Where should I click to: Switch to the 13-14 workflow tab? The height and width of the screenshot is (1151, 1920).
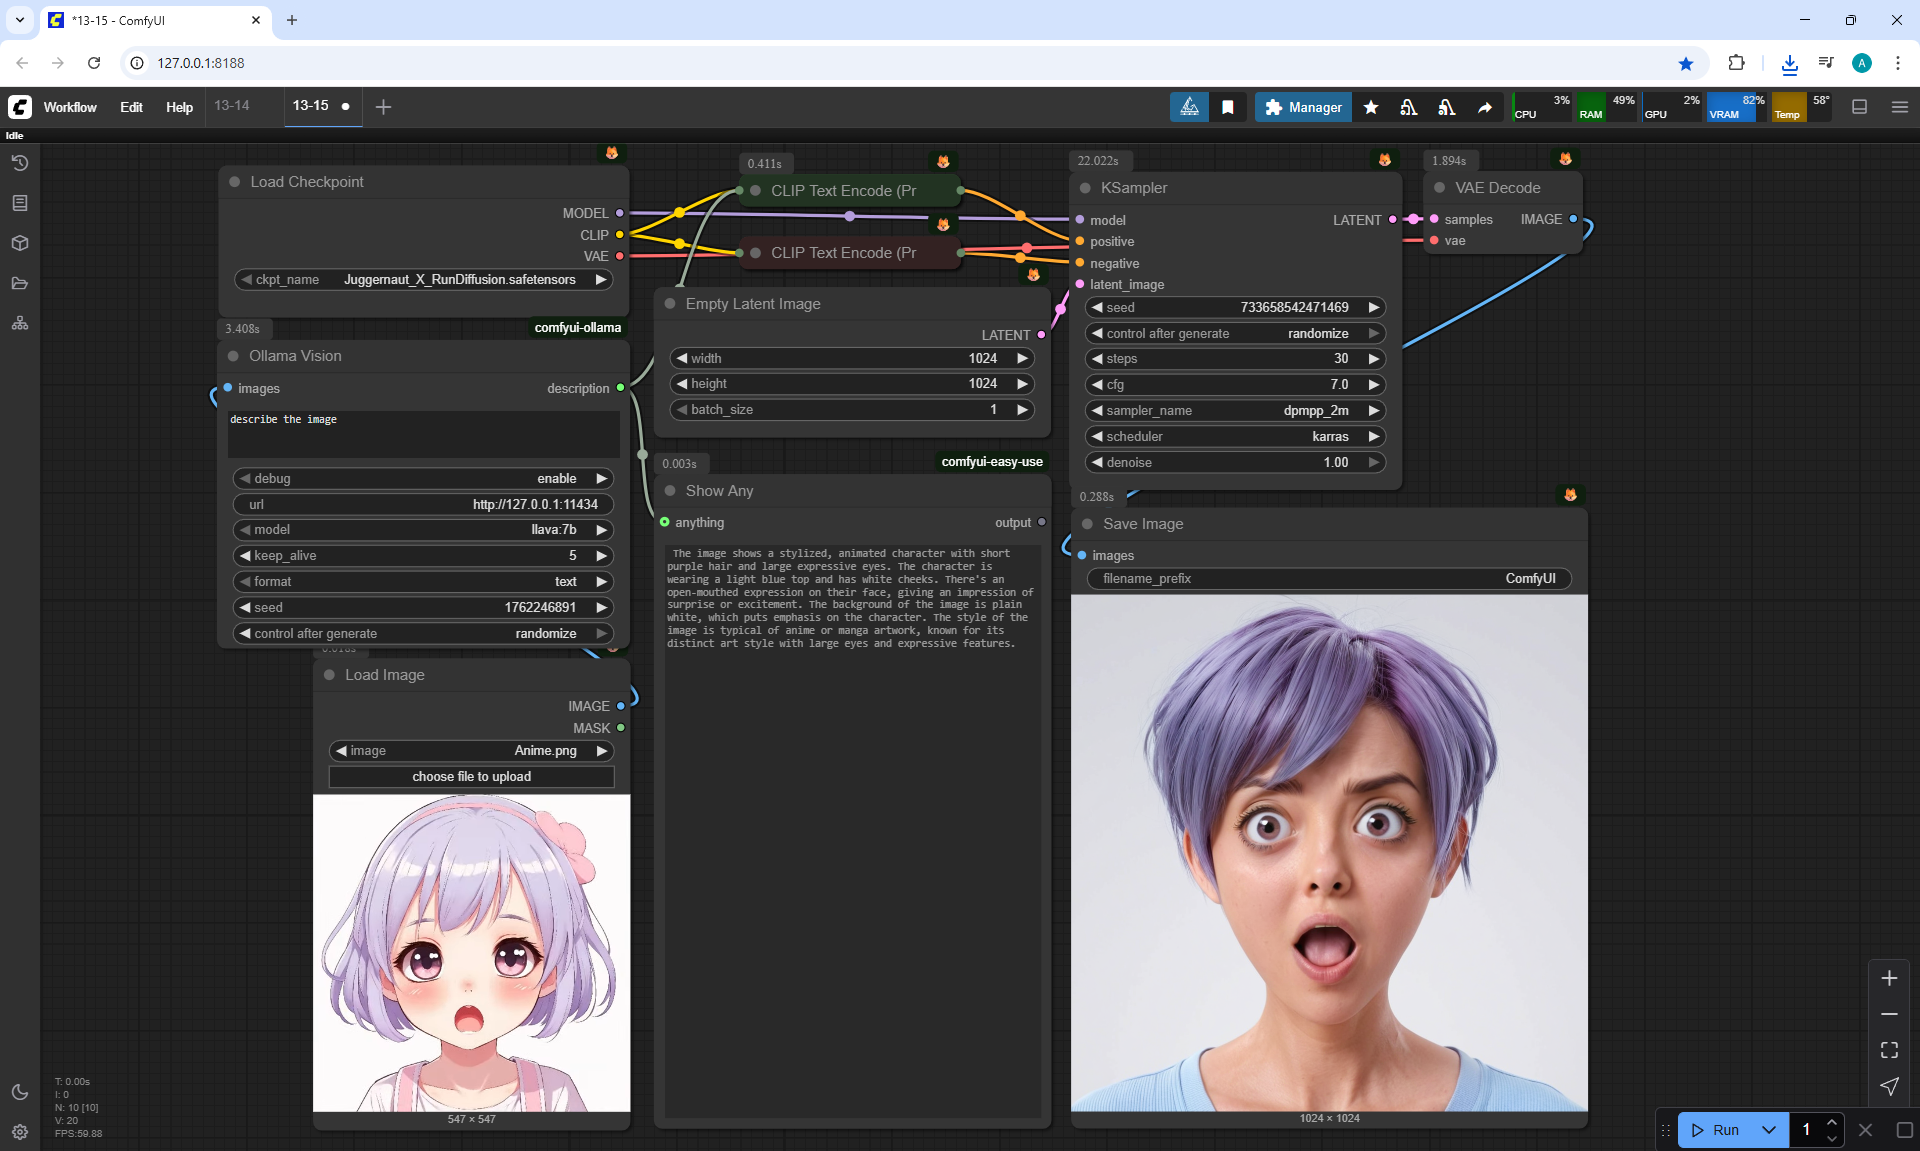(x=232, y=106)
